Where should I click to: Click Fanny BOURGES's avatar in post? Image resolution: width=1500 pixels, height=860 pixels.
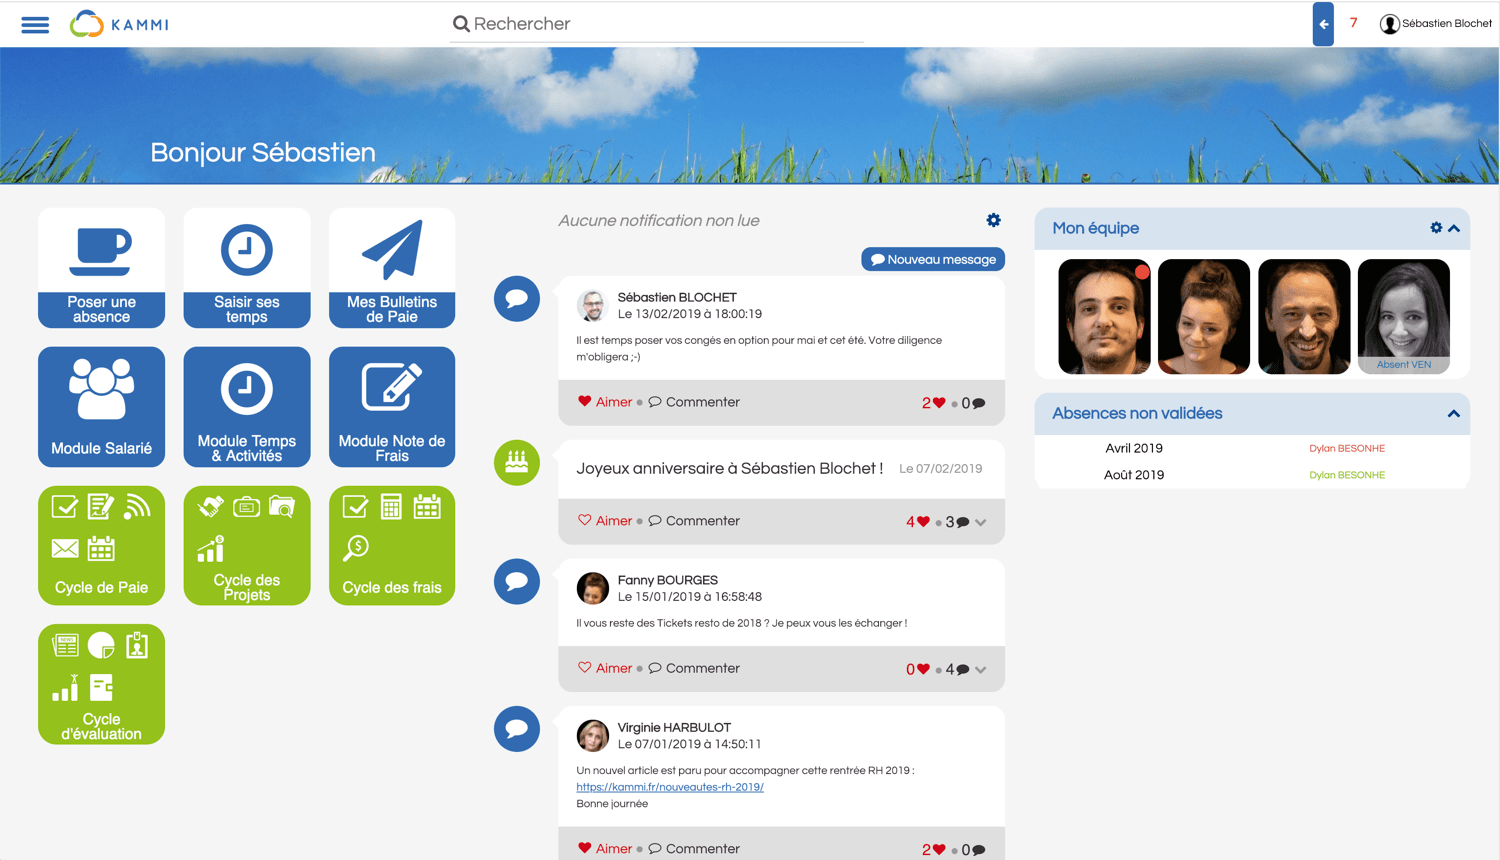pyautogui.click(x=592, y=588)
